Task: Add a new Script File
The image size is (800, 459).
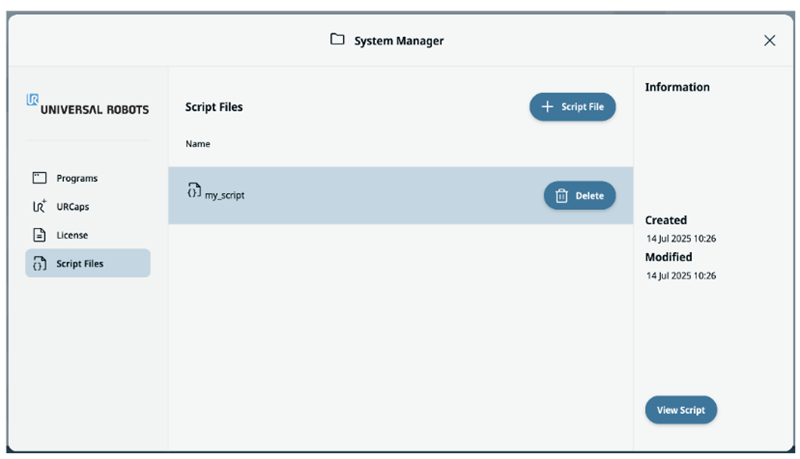Action: click(573, 107)
